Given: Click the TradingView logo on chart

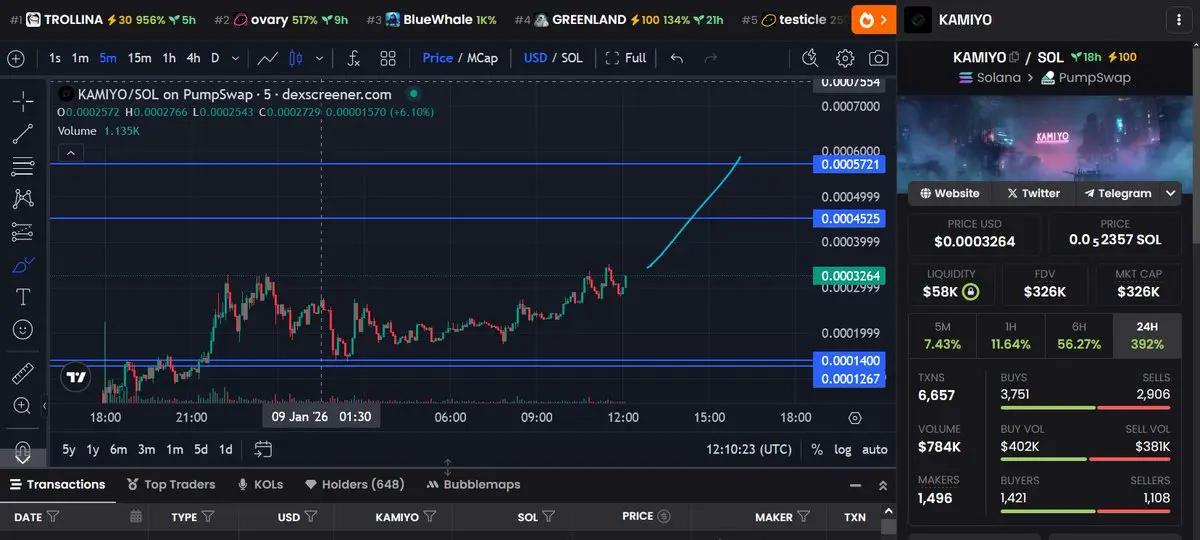Looking at the screenshot, I should click(x=75, y=377).
